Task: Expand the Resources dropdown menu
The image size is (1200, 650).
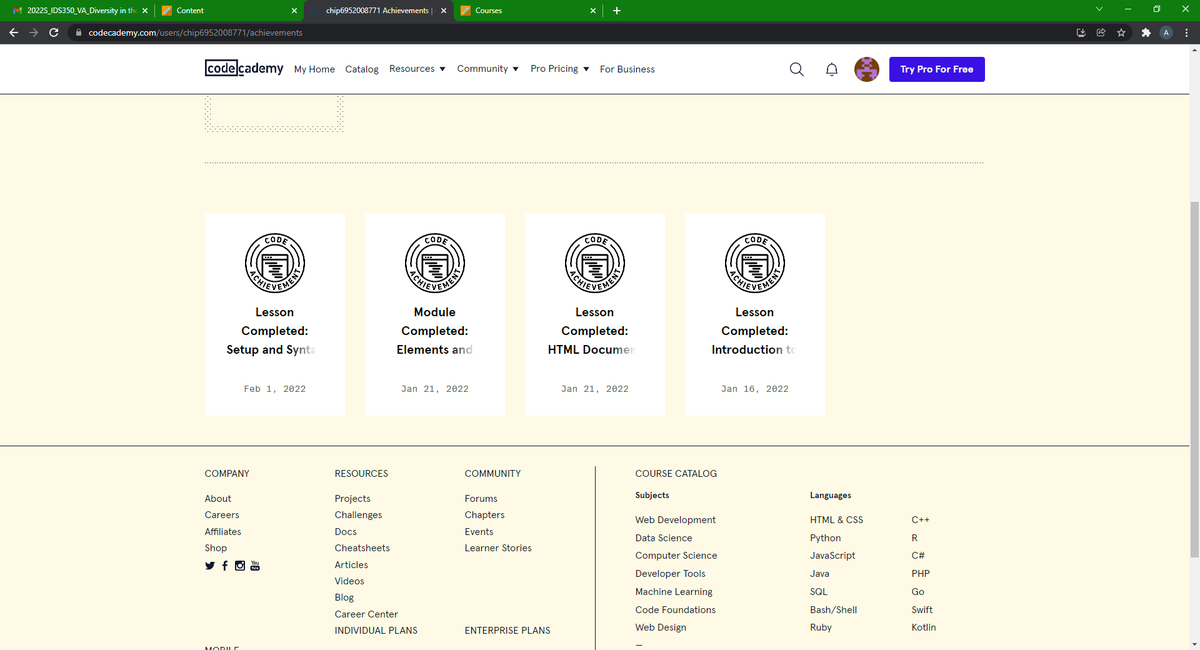Action: pyautogui.click(x=417, y=69)
